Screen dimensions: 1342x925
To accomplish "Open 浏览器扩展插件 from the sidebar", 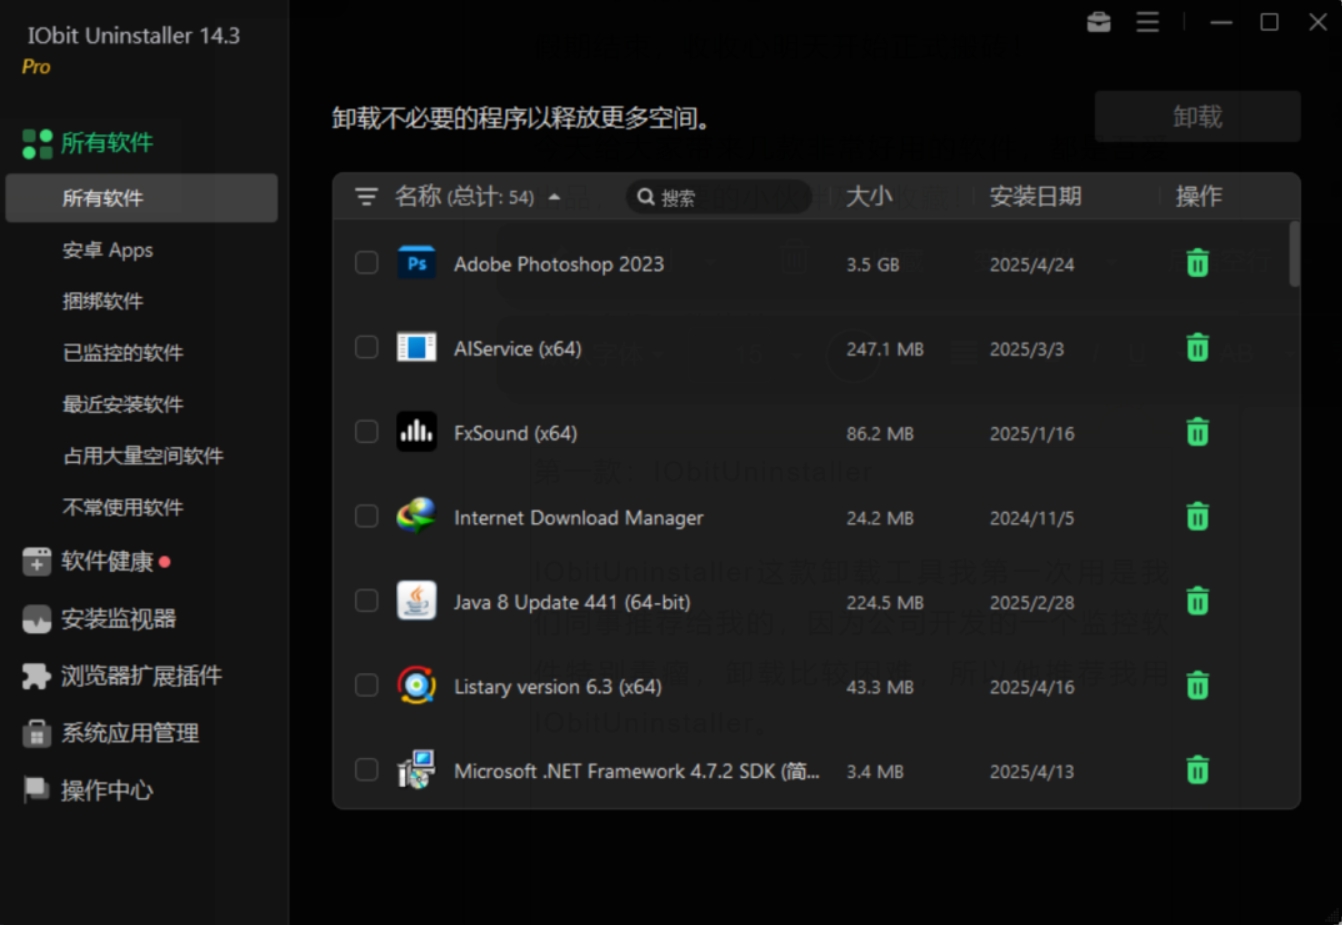I will tap(122, 676).
